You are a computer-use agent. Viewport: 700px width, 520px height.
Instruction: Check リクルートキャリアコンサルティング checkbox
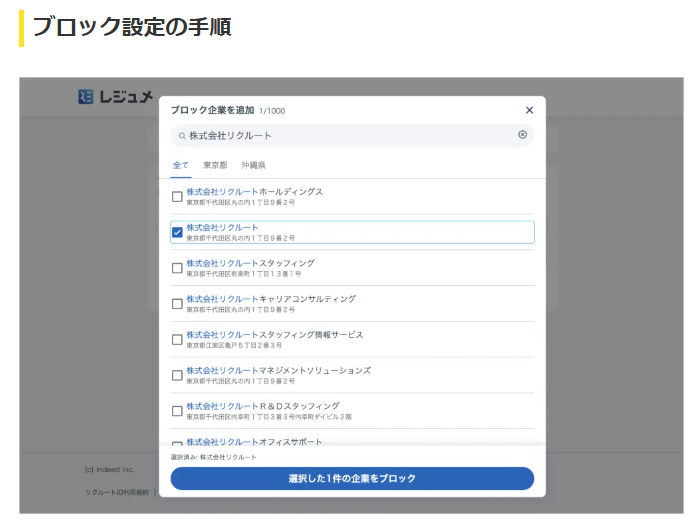(177, 304)
